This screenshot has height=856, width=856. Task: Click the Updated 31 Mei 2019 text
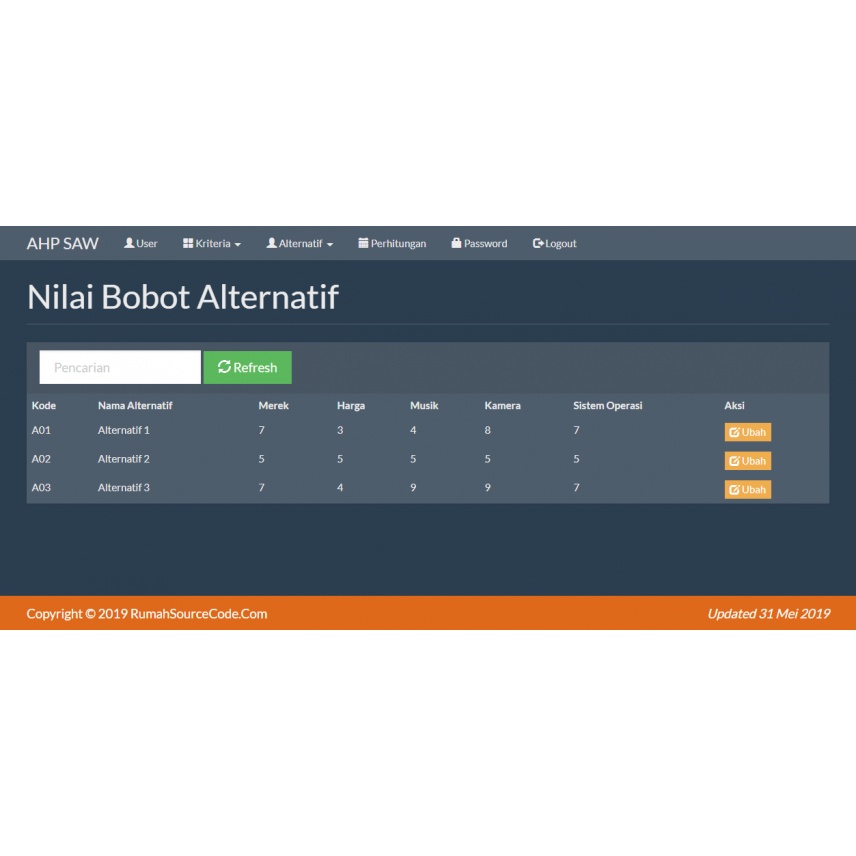click(x=769, y=614)
